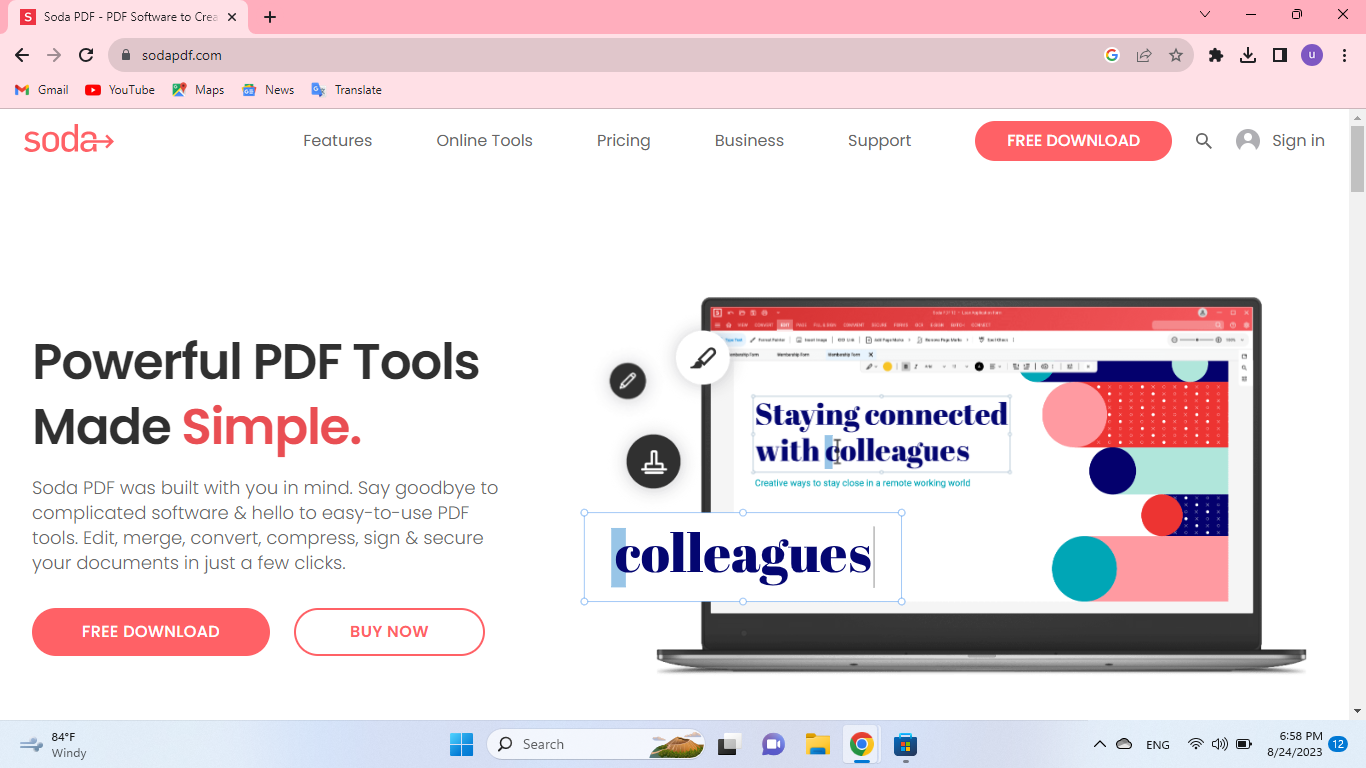Toggle Chrome side panel icon
The image size is (1366, 768).
[x=1280, y=55]
